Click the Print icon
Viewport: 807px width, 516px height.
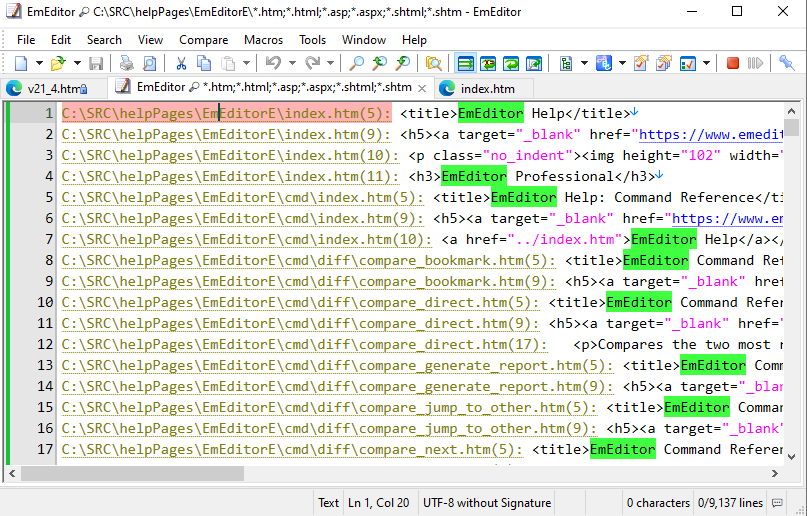coord(127,64)
